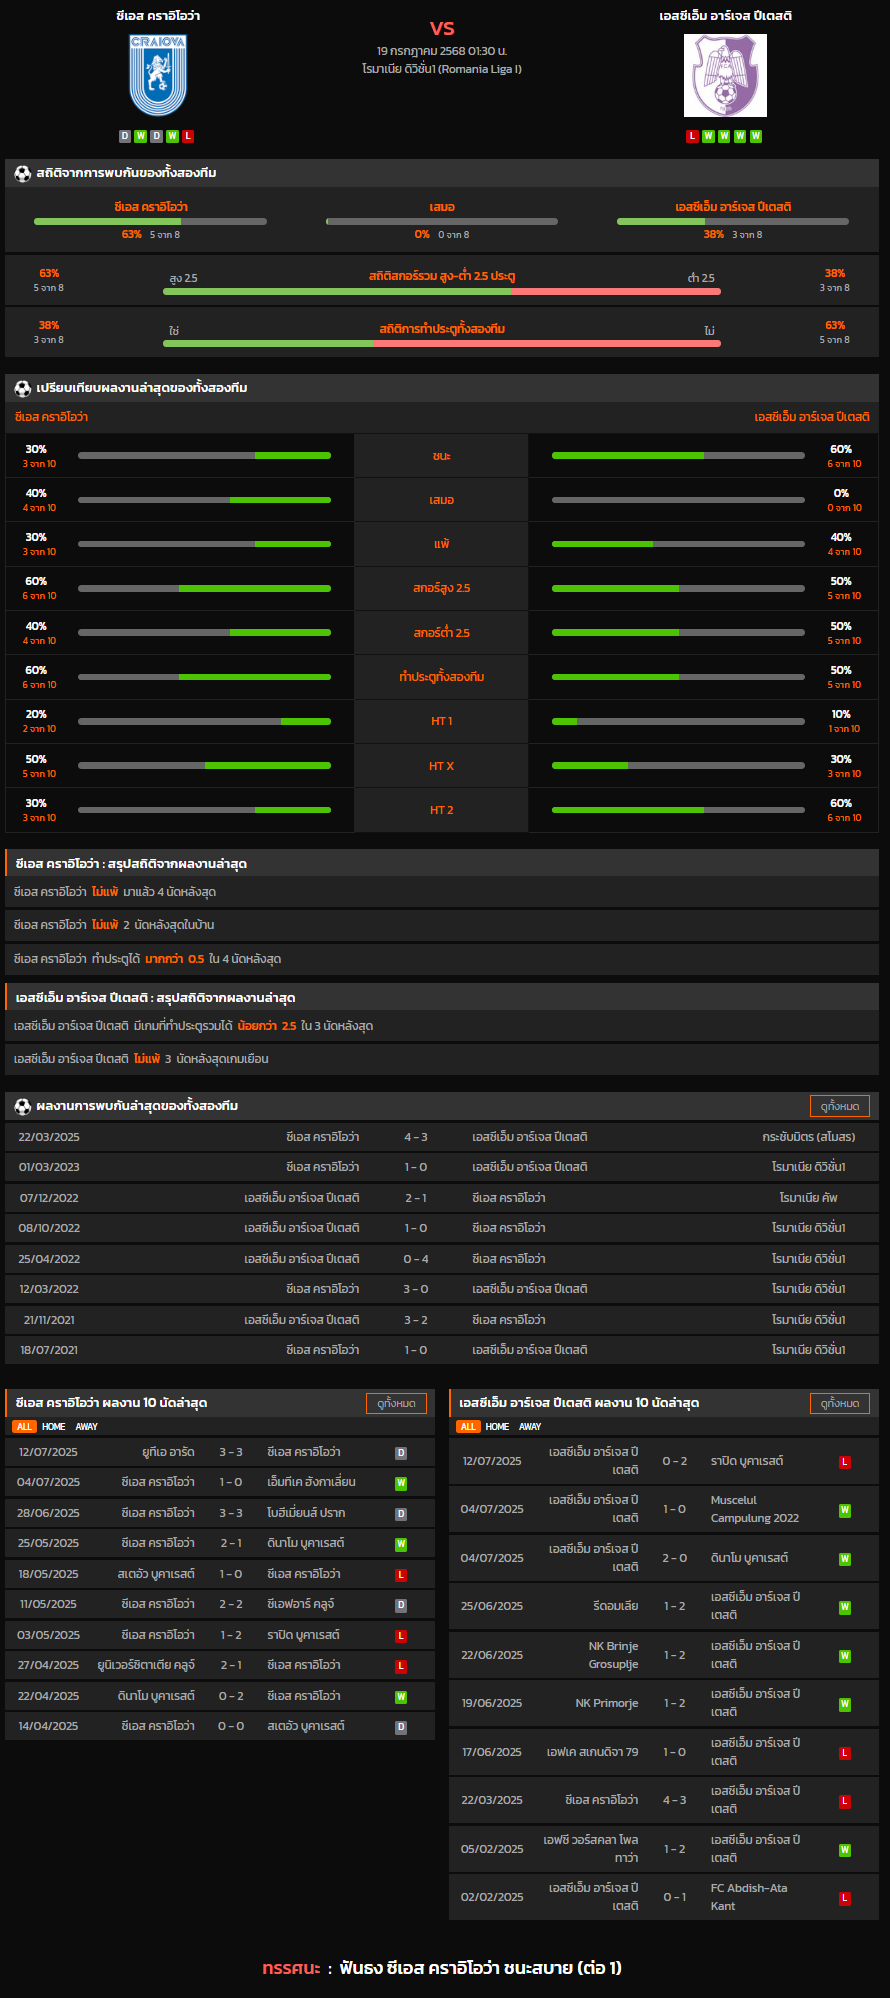Click the W badge in the NK Primorje row
890x1998 pixels.
(x=845, y=1704)
